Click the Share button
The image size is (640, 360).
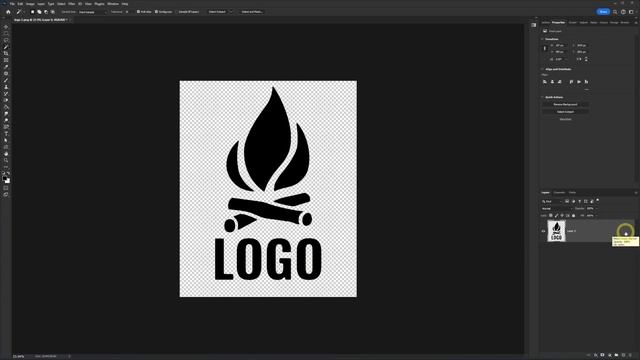tap(603, 12)
